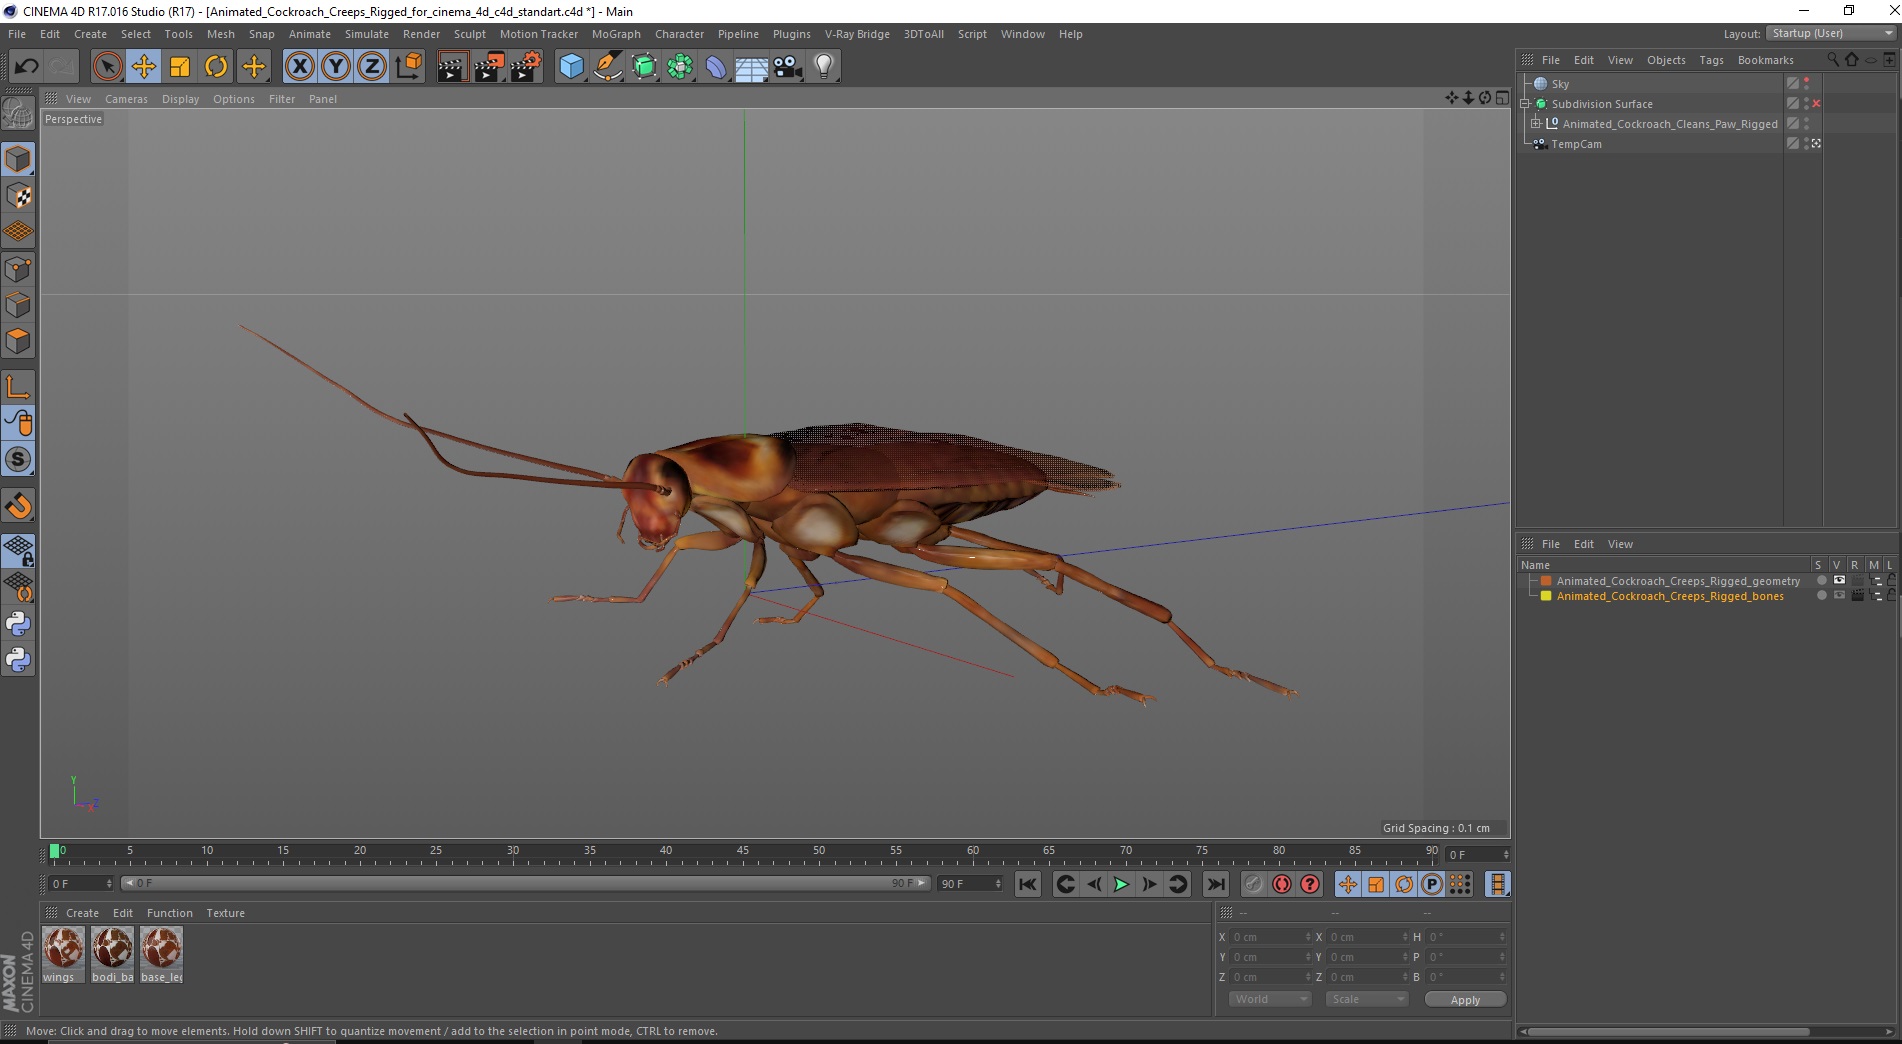Viewport: 1902px width, 1044px height.
Task: Open the spline Pen tool
Action: point(607,67)
